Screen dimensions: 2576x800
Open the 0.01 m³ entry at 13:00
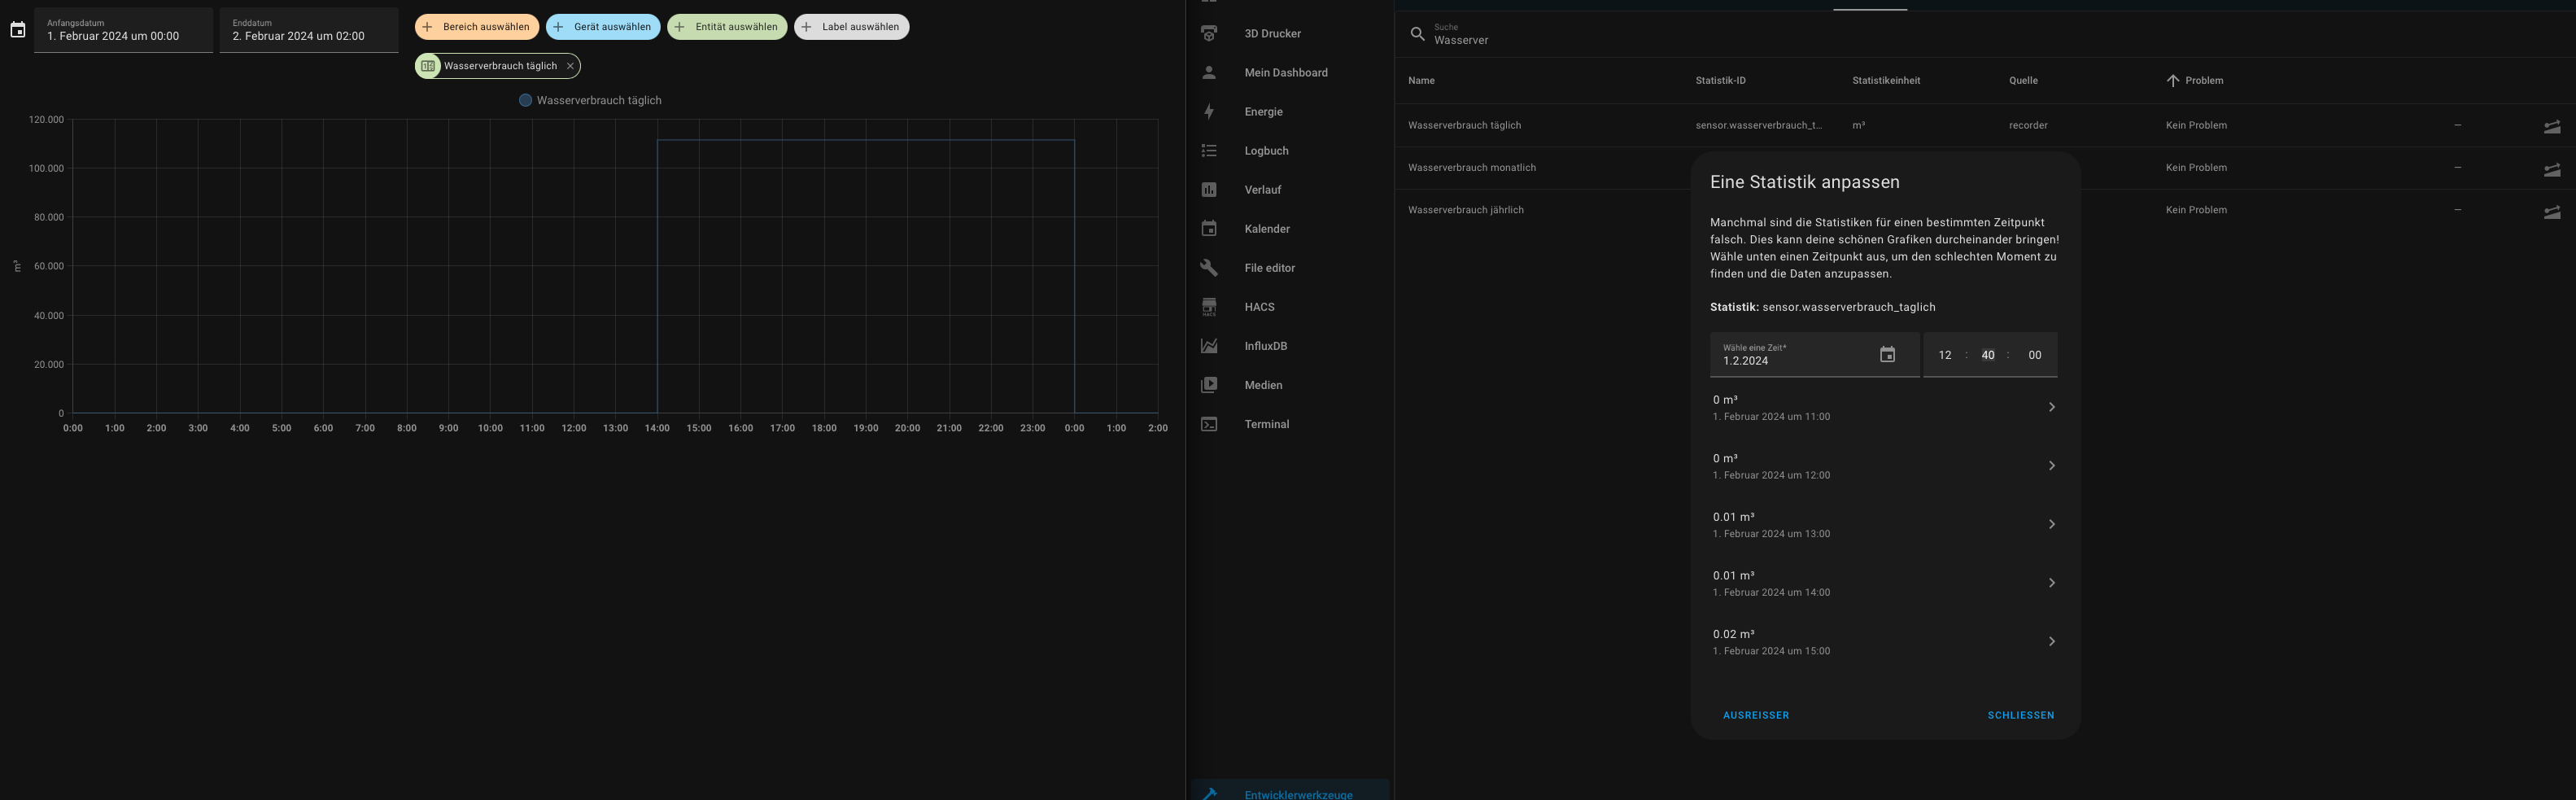click(1883, 525)
